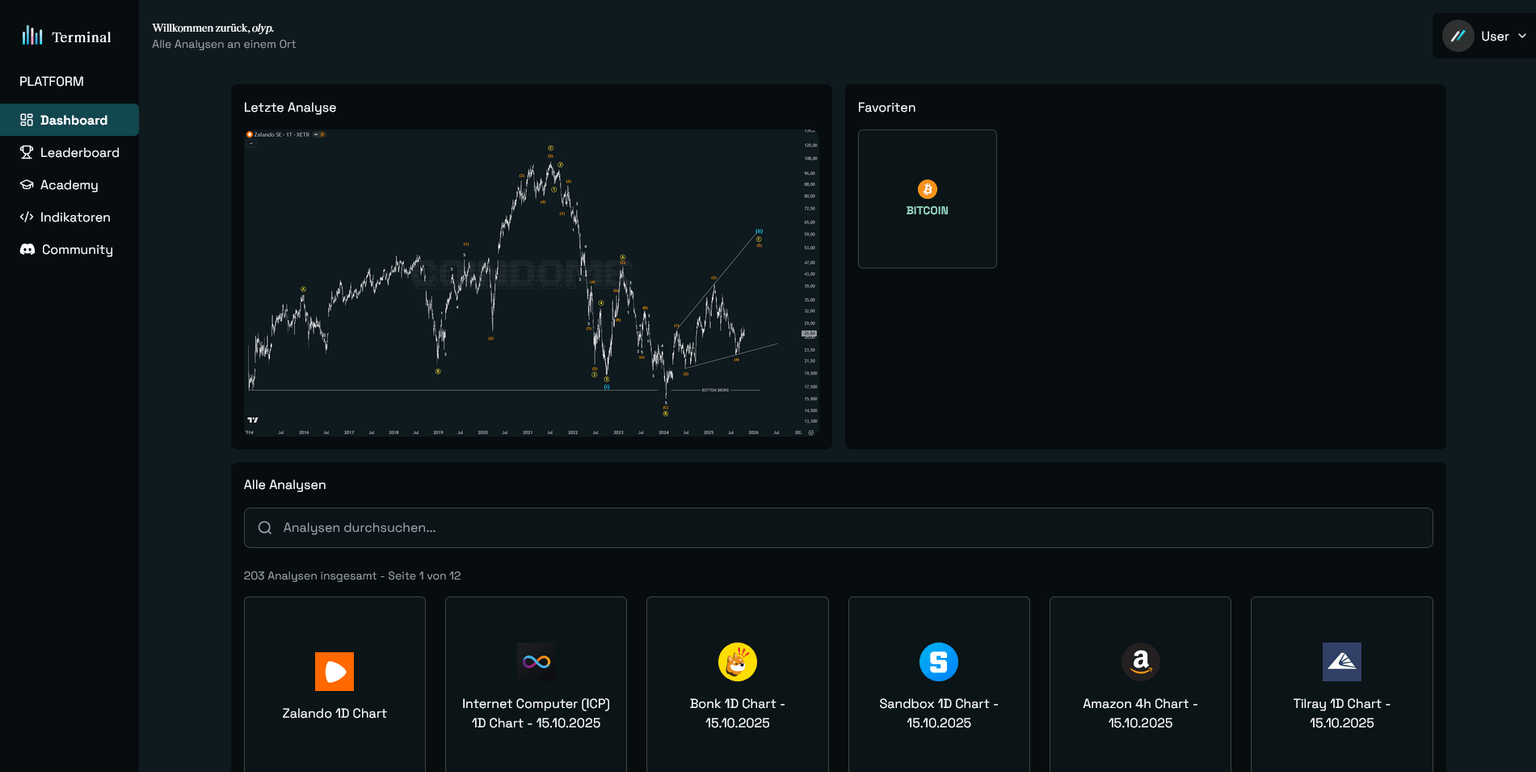The height and width of the screenshot is (772, 1536).
Task: Click the Amazon logo icon
Action: coord(1140,662)
